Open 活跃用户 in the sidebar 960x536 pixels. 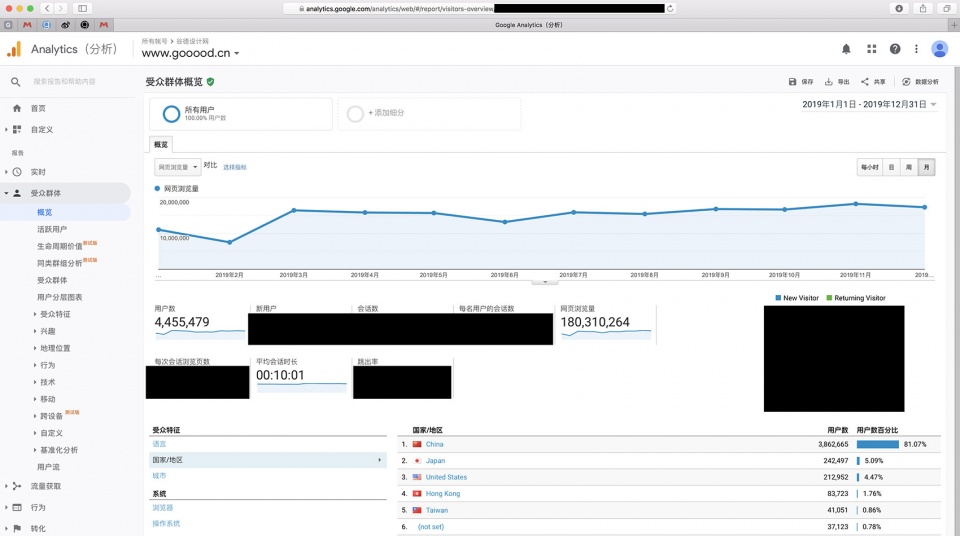pos(52,229)
